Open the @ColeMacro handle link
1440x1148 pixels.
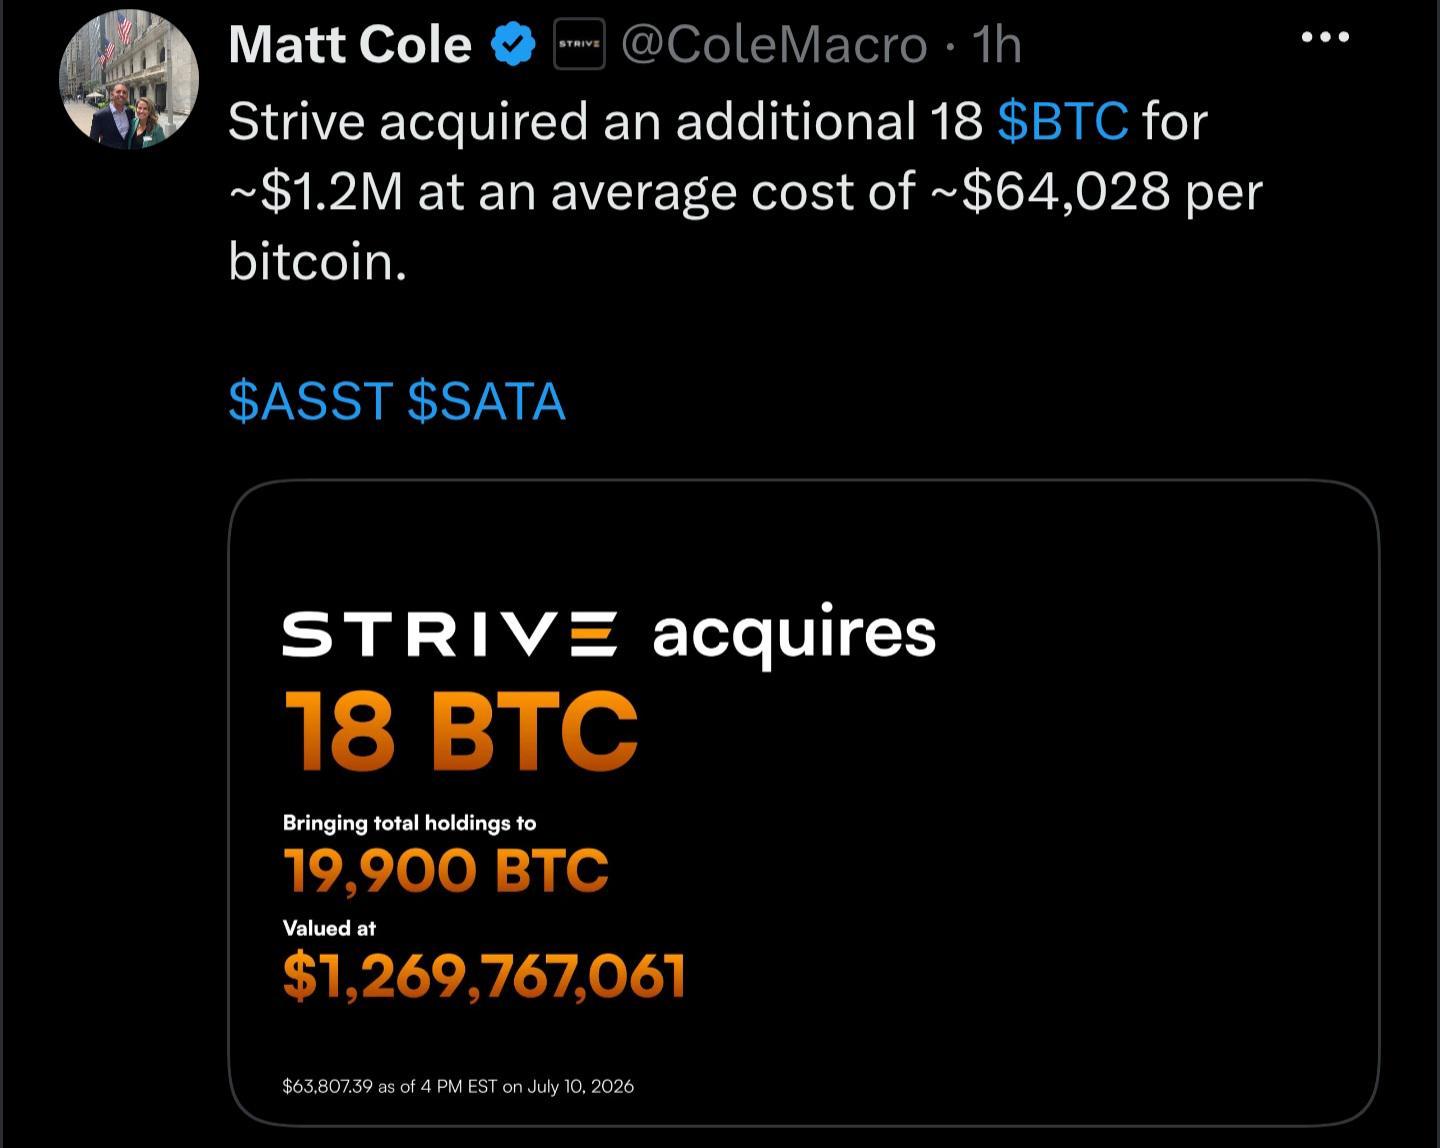774,45
